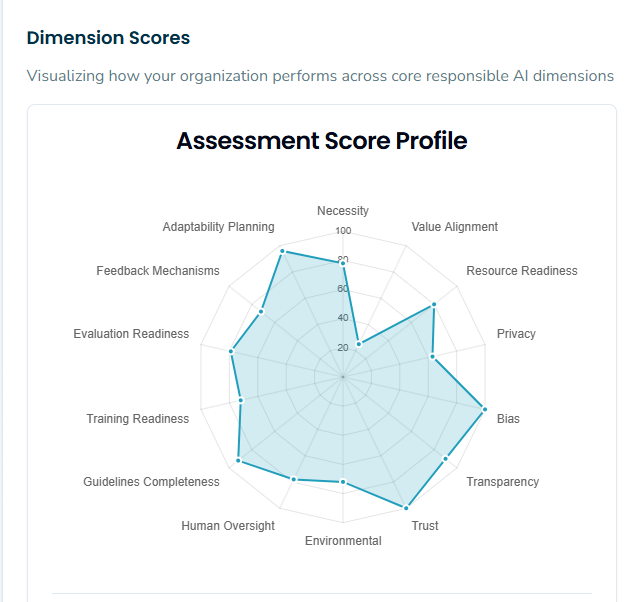Select the Evaluation Readiness data point

[231, 351]
